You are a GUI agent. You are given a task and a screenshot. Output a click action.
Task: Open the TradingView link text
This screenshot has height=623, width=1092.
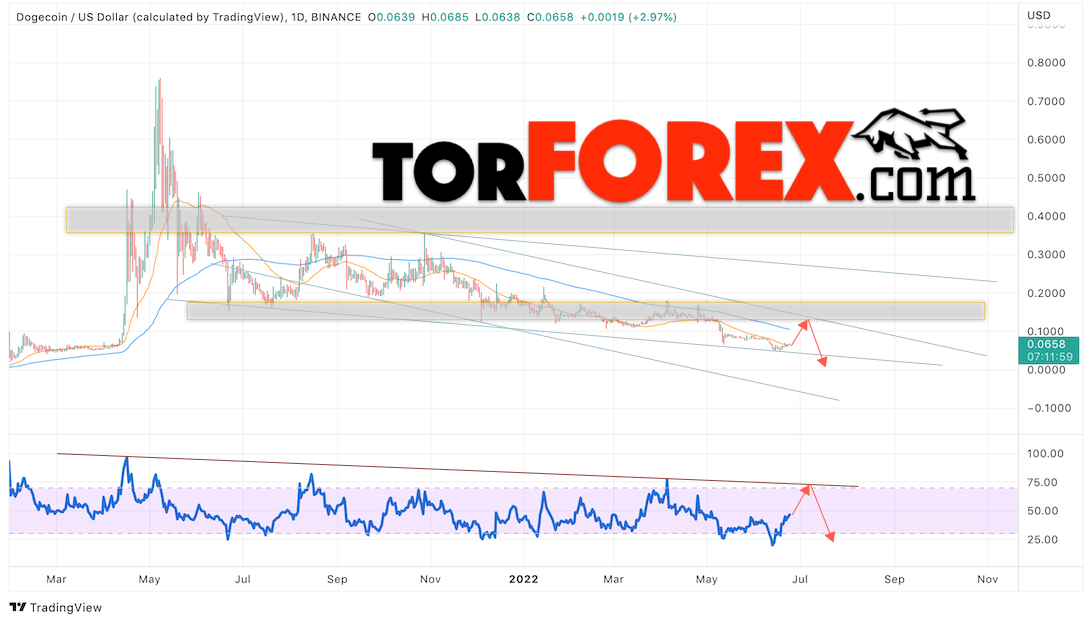click(x=65, y=608)
